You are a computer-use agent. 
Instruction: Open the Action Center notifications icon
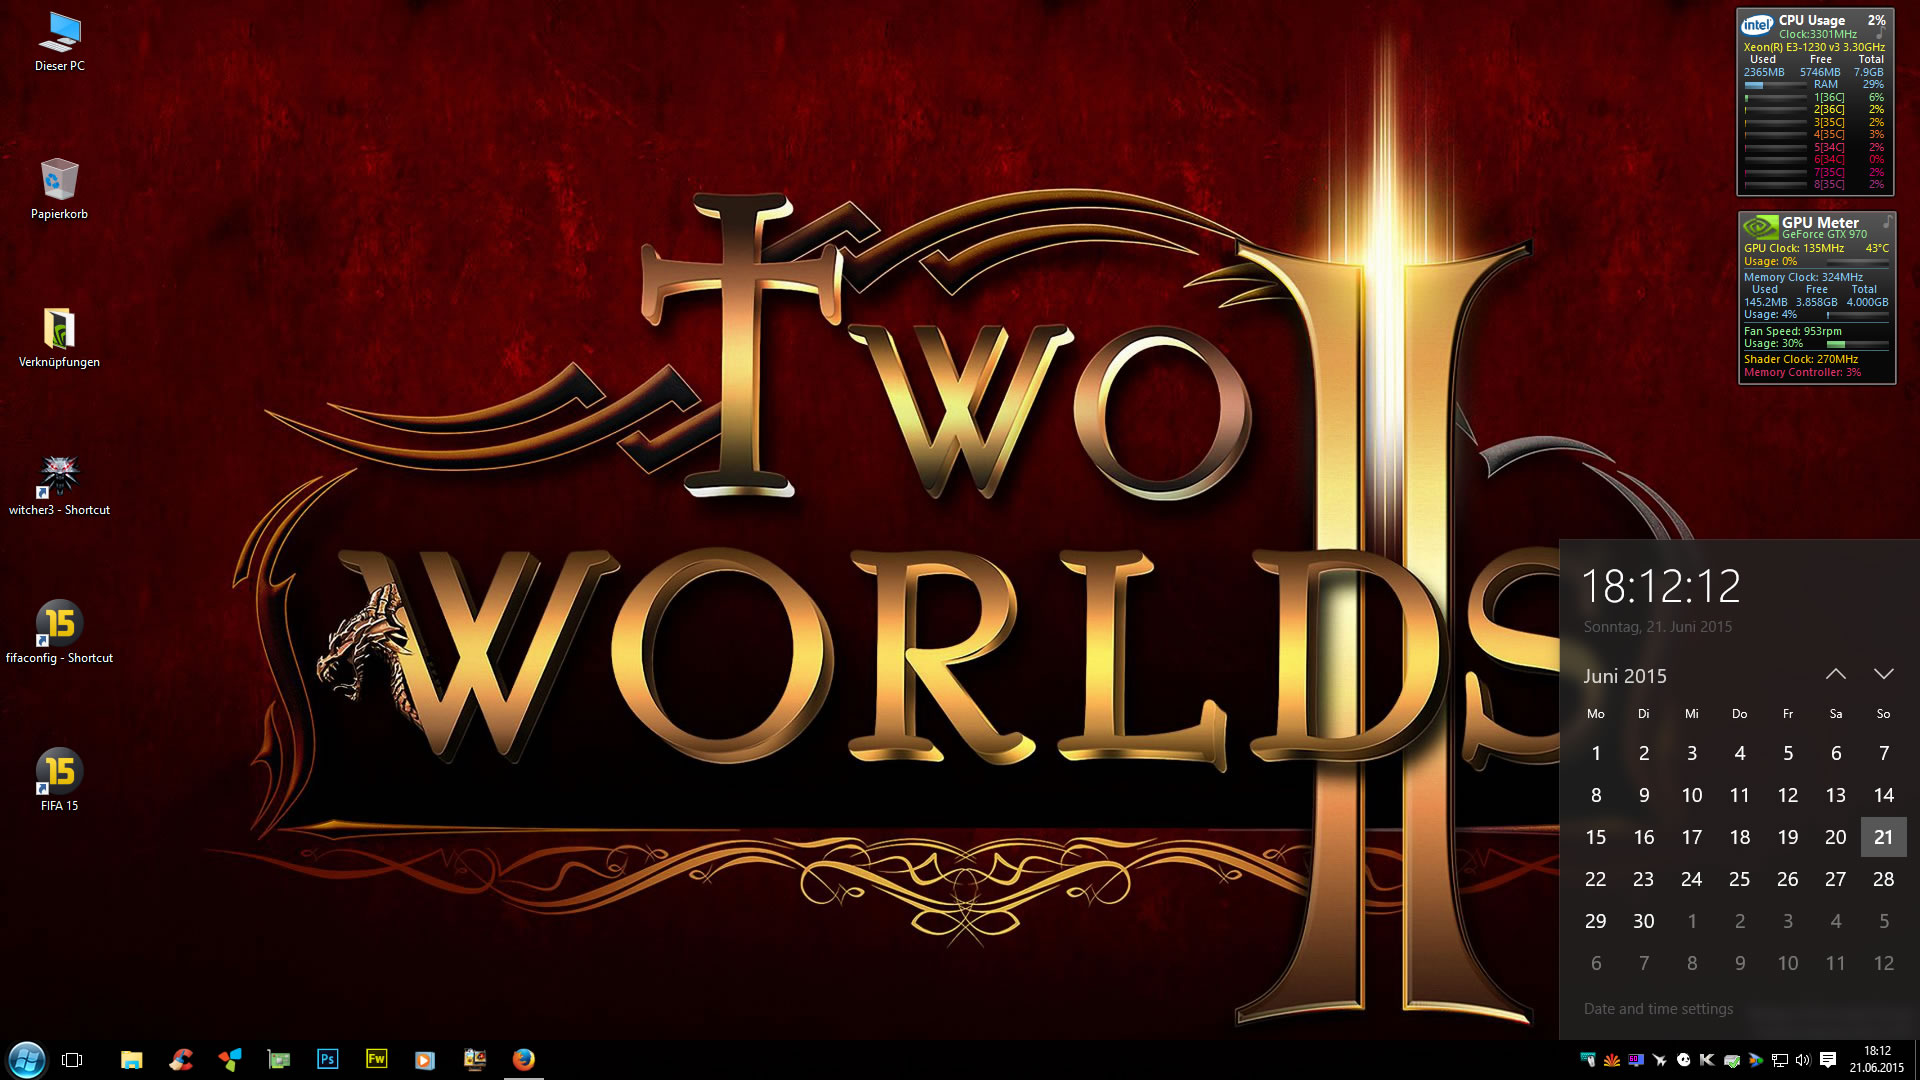pyautogui.click(x=1828, y=1060)
